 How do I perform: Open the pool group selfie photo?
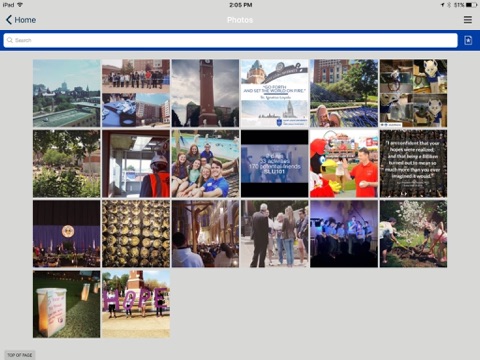205,164
